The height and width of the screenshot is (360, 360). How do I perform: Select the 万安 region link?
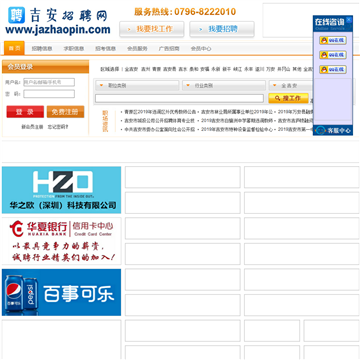[x=270, y=69]
